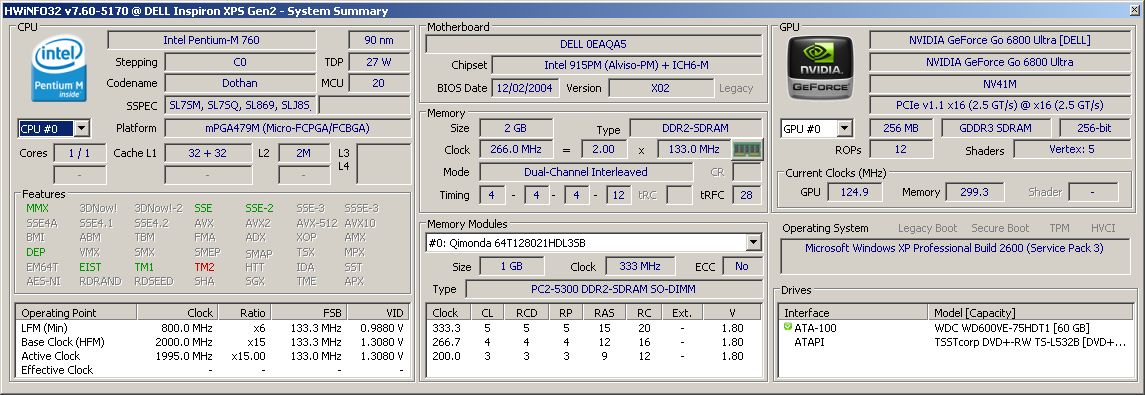Click the DELL 0EAQA5 motherboard field

[x=593, y=44]
